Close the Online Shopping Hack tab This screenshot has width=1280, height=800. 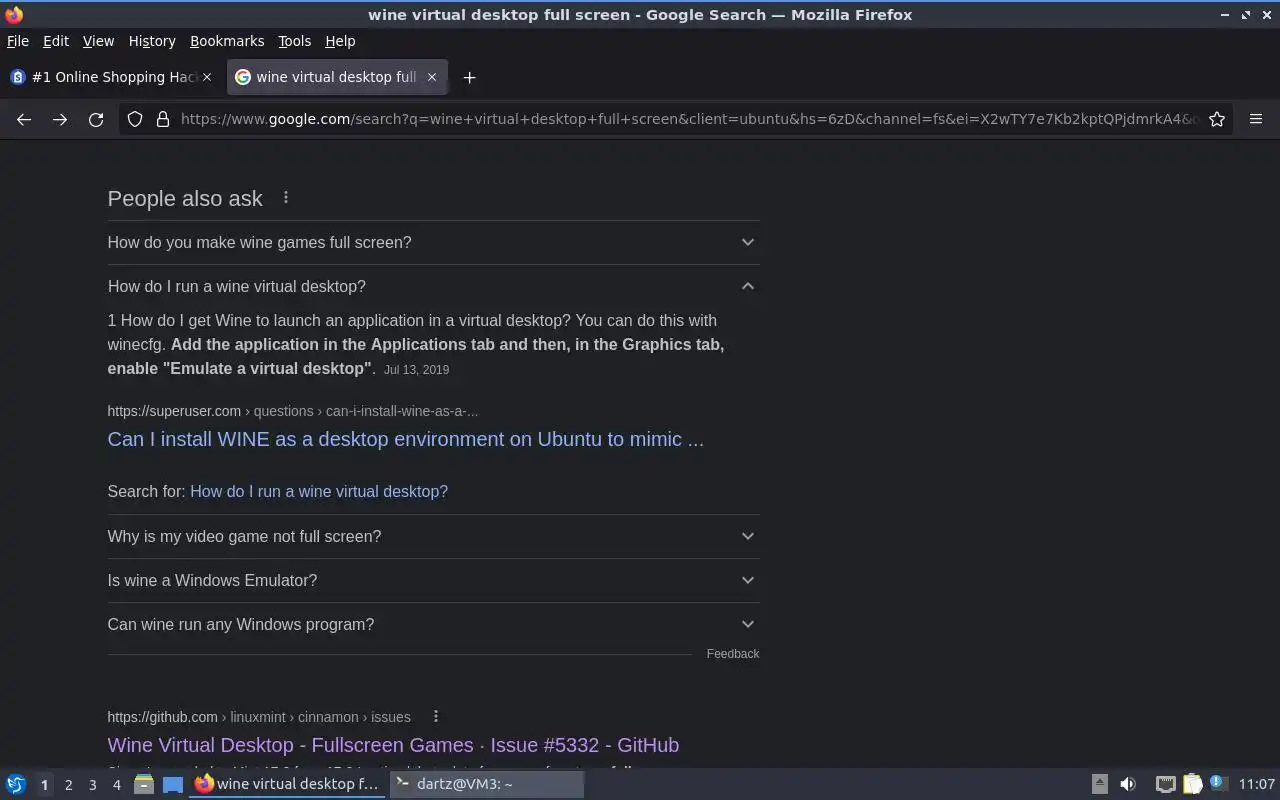tap(207, 77)
